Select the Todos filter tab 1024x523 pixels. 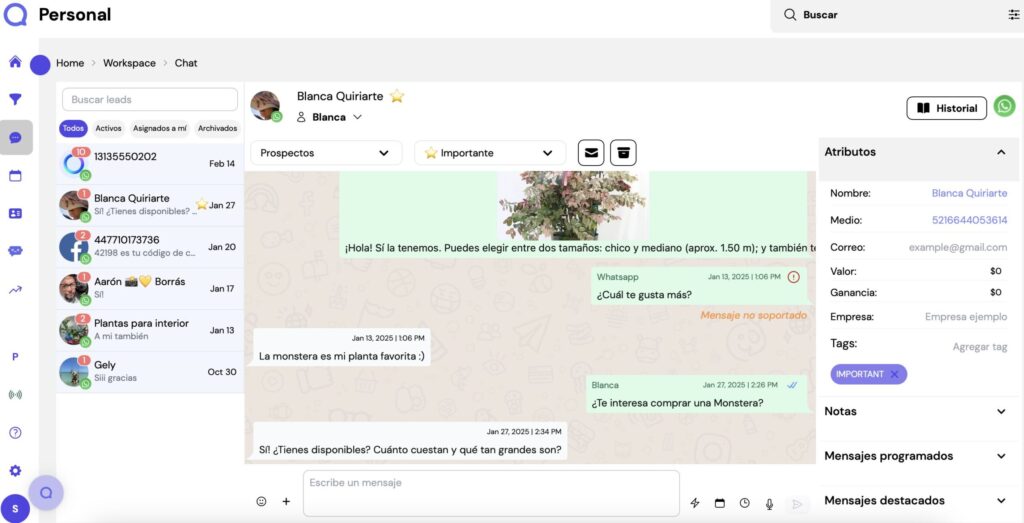click(x=73, y=128)
